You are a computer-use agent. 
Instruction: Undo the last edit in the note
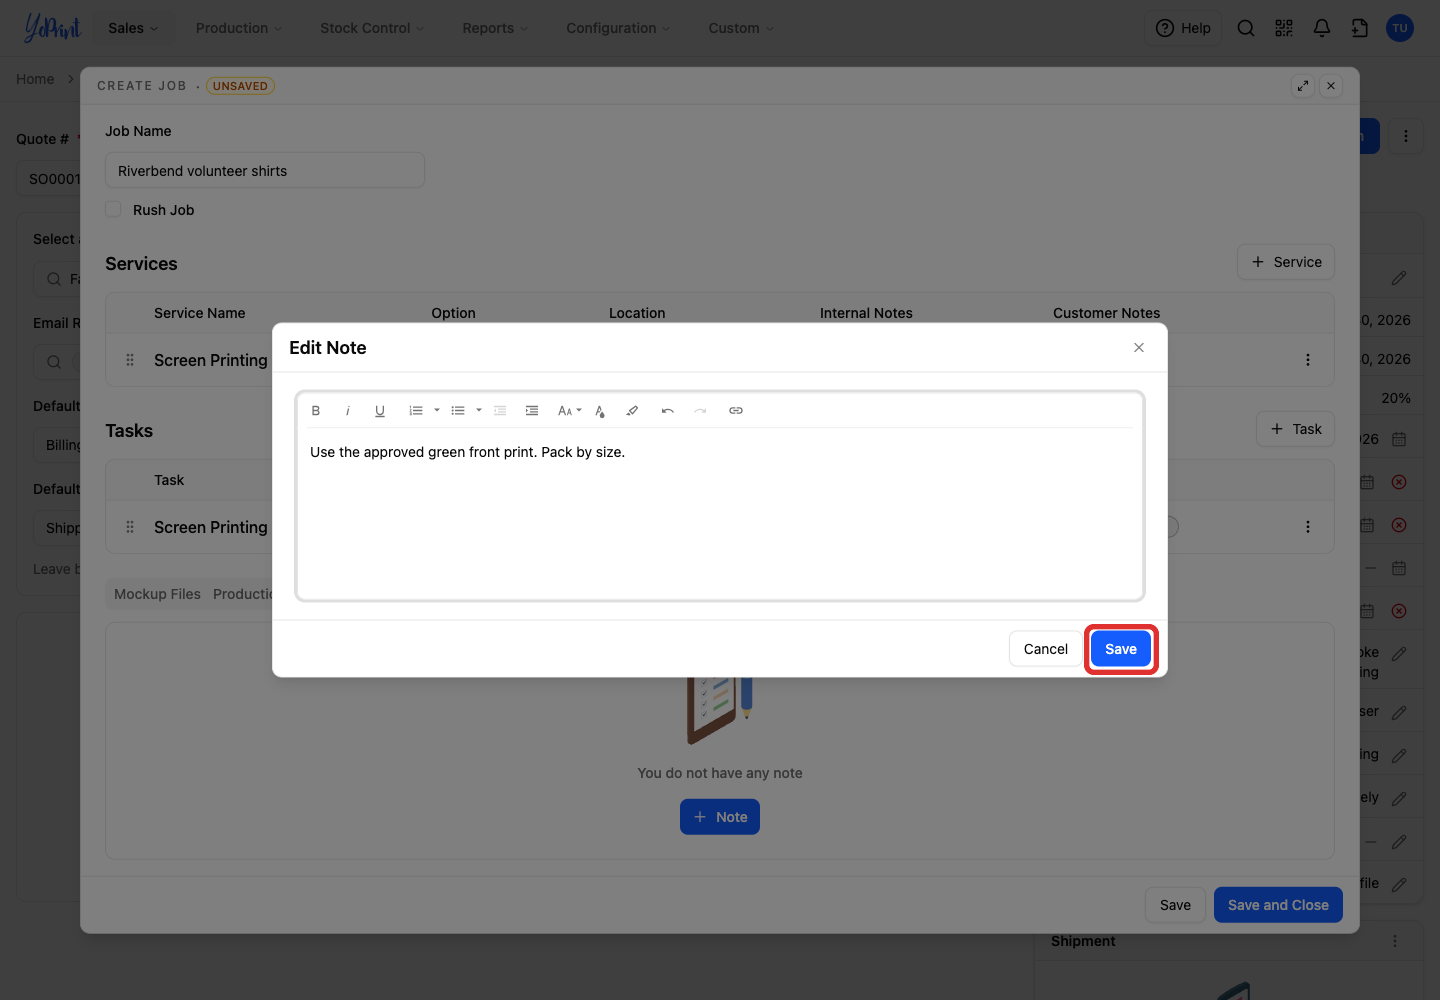[668, 411]
